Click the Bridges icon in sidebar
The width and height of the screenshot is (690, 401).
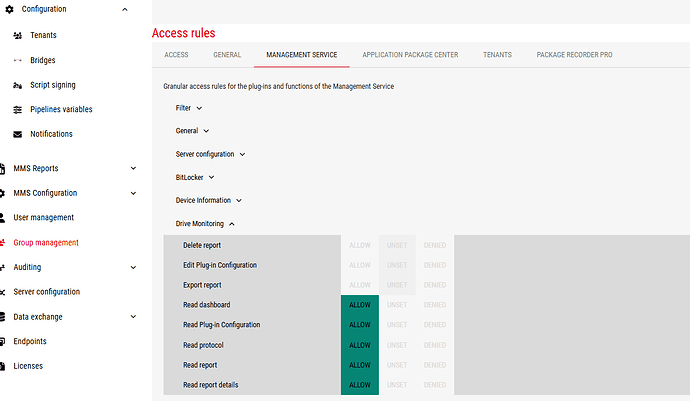coord(18,60)
